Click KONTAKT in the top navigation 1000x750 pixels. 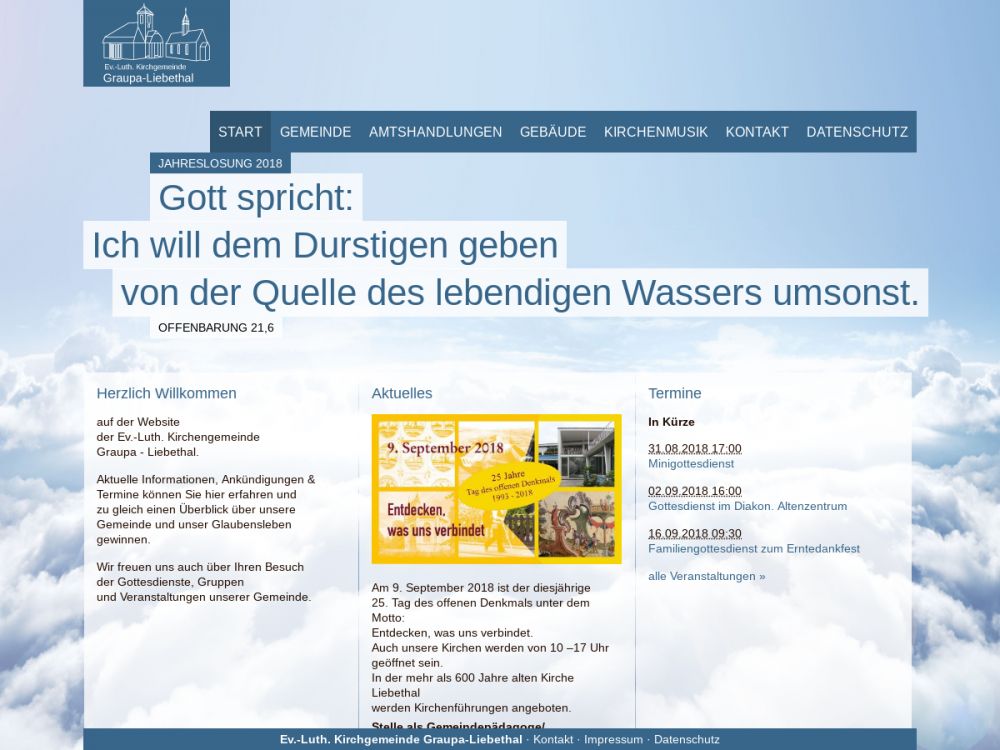[x=757, y=132]
